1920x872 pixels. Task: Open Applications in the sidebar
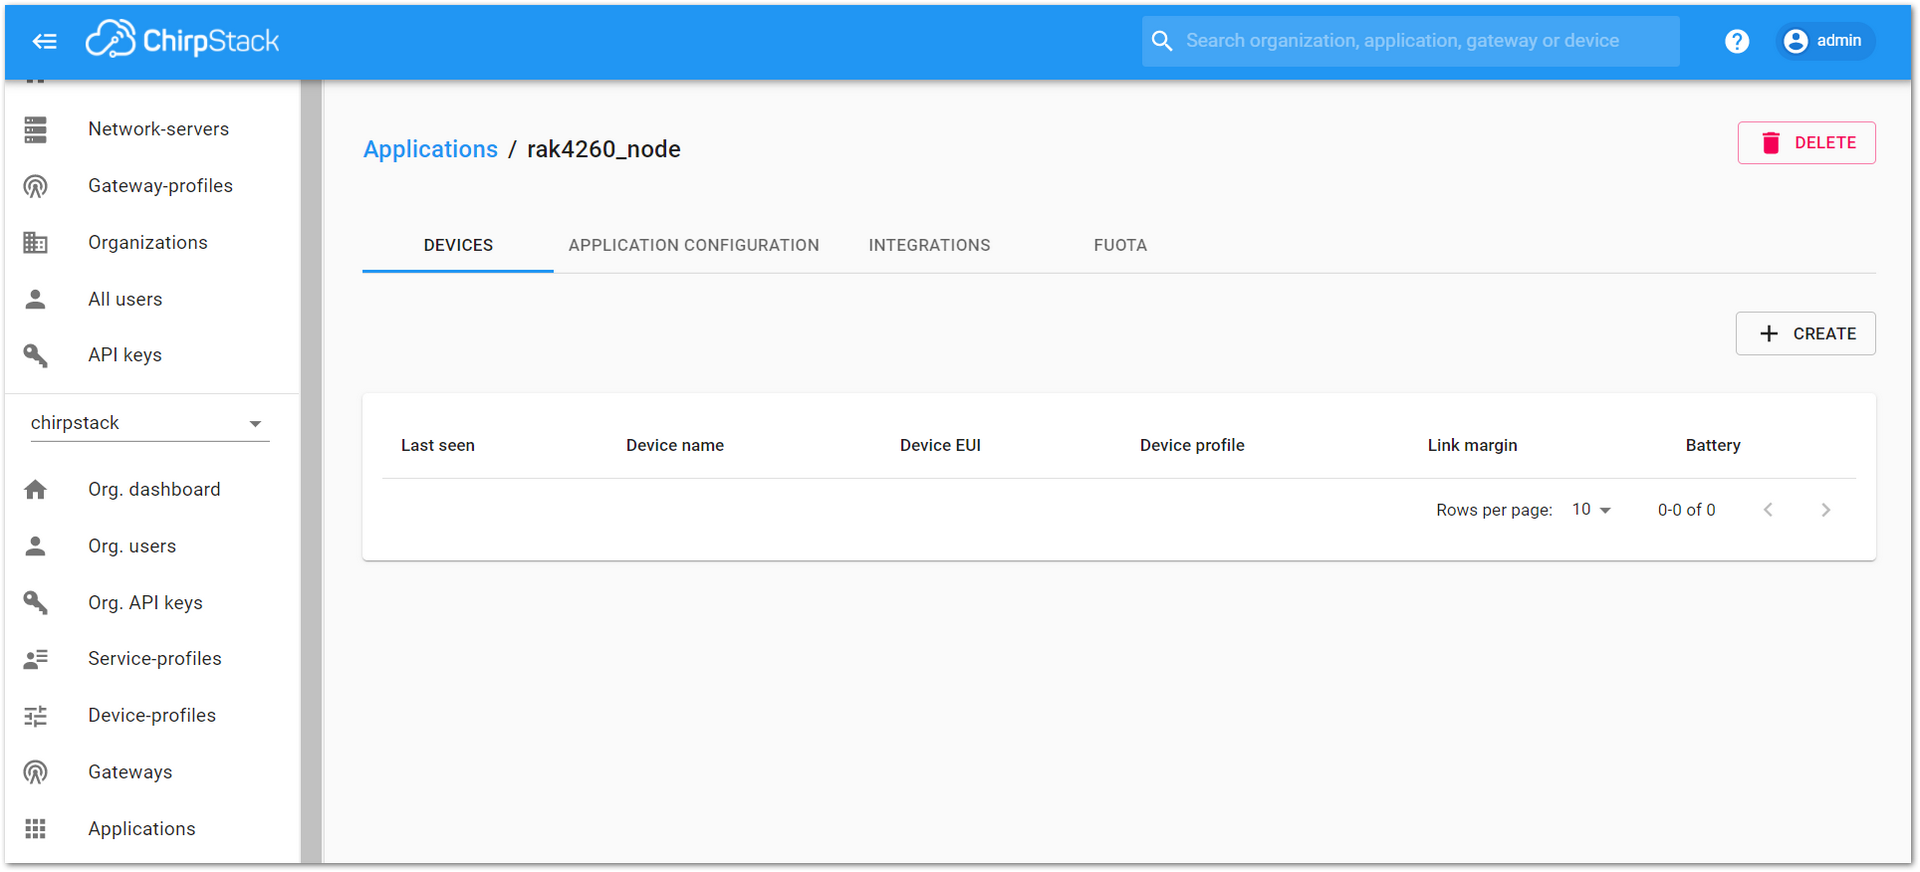[x=142, y=829]
